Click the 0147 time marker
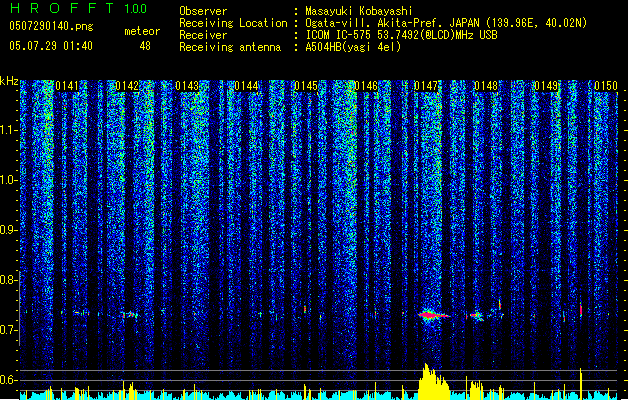The width and height of the screenshot is (629, 400). (x=426, y=86)
